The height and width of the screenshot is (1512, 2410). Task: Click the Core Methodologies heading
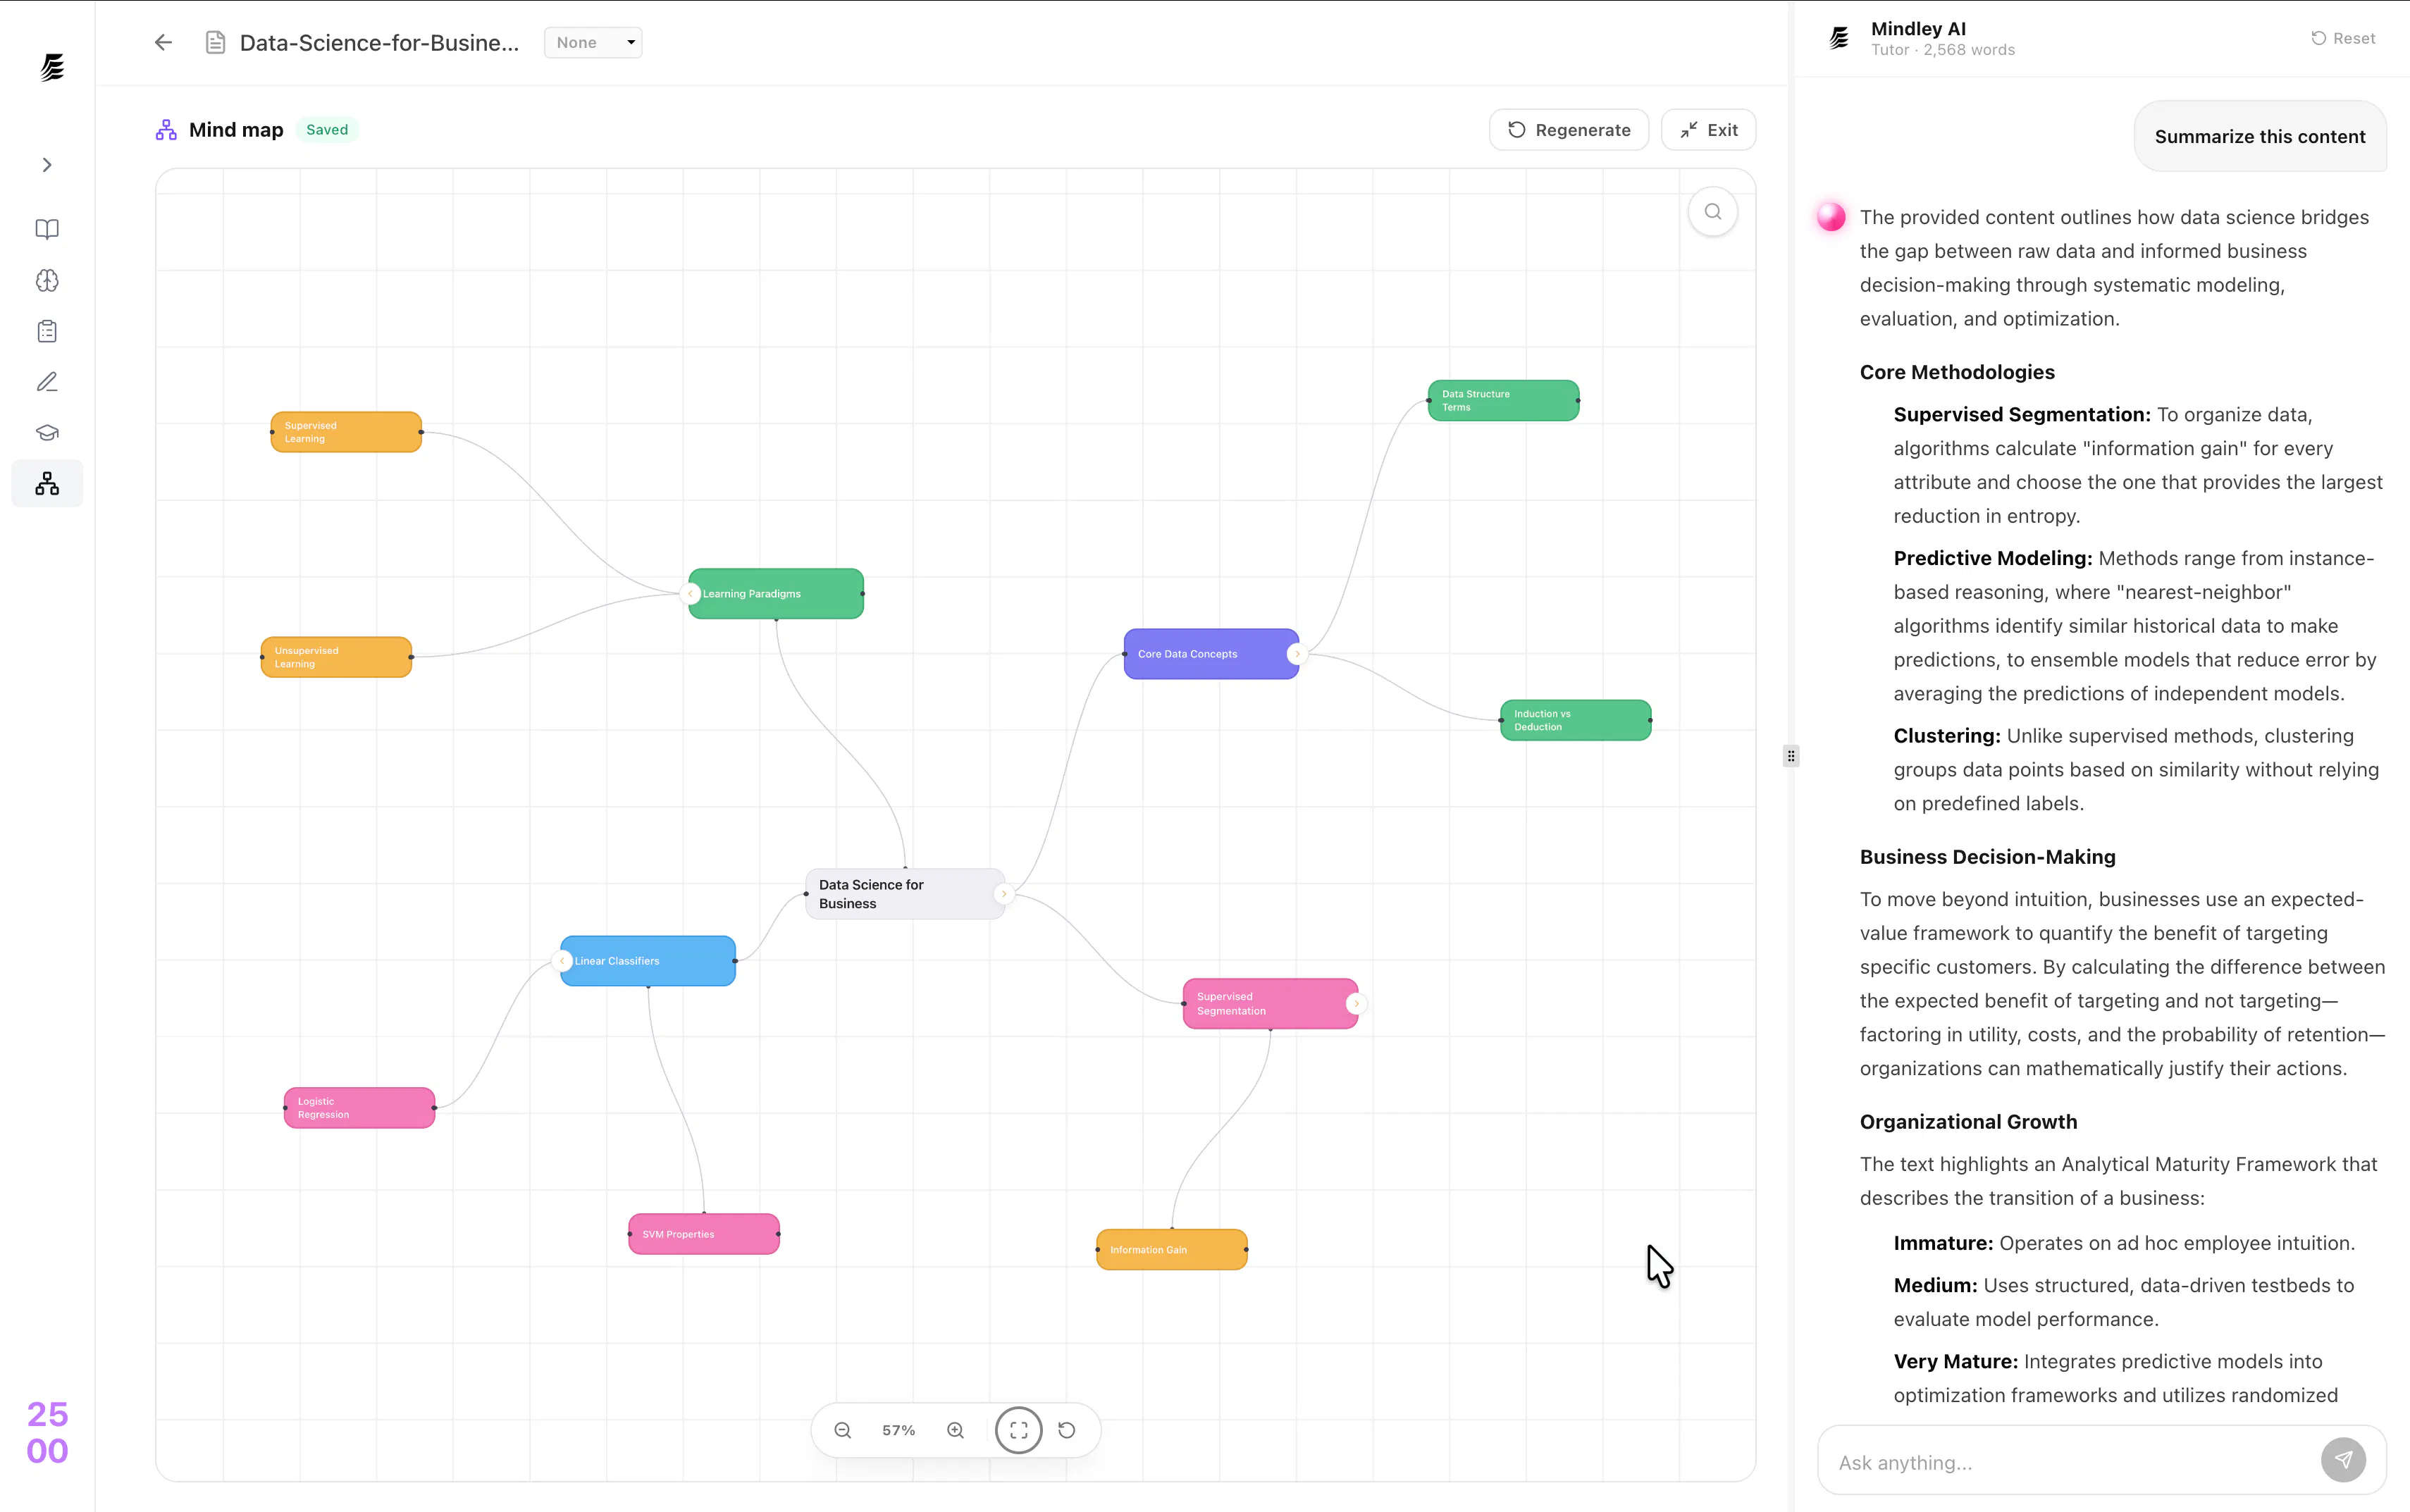(x=1957, y=372)
